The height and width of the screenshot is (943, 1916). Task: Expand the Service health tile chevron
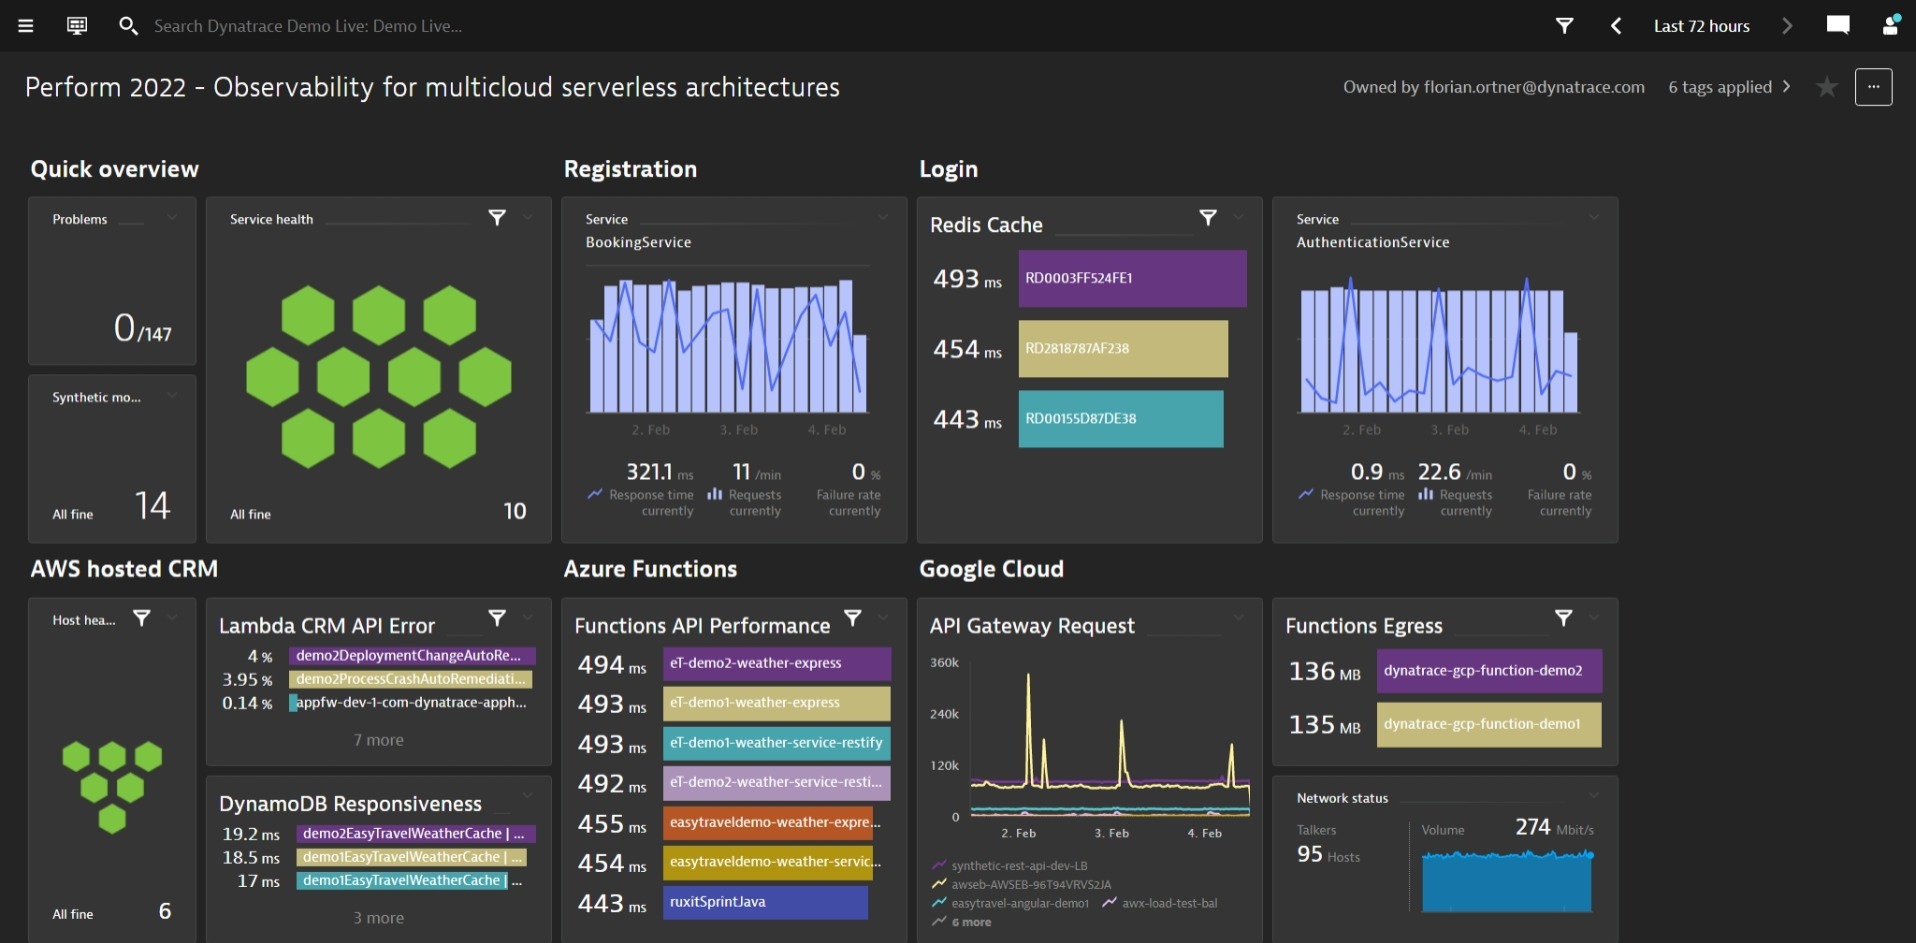pyautogui.click(x=528, y=217)
